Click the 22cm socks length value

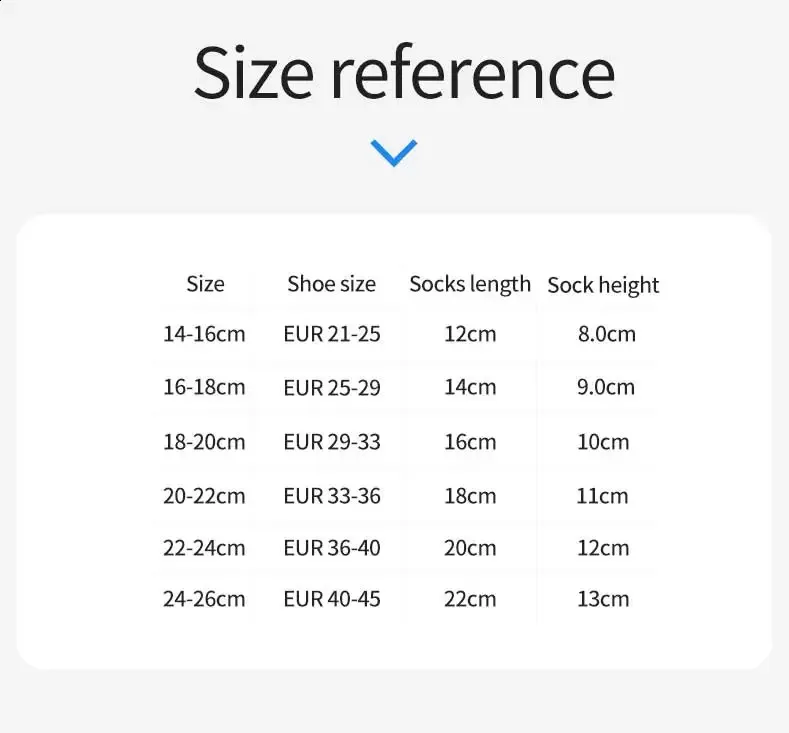point(470,599)
